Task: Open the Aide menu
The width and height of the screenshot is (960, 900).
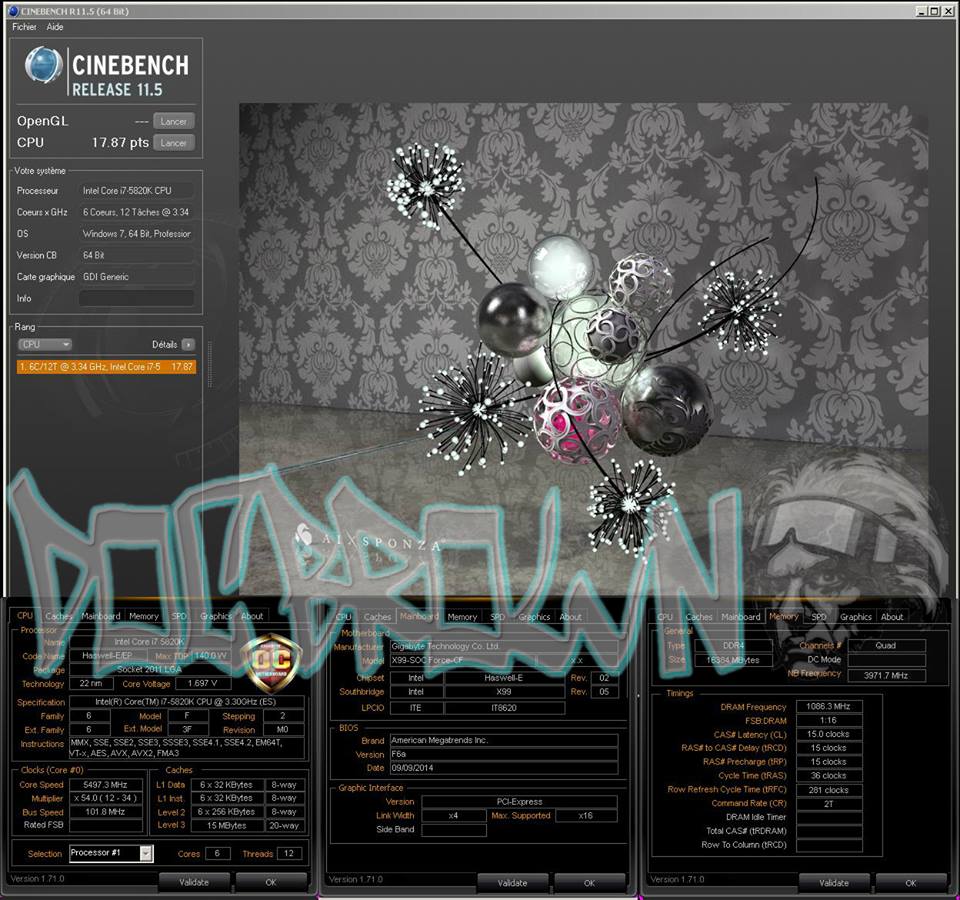Action: tap(54, 27)
